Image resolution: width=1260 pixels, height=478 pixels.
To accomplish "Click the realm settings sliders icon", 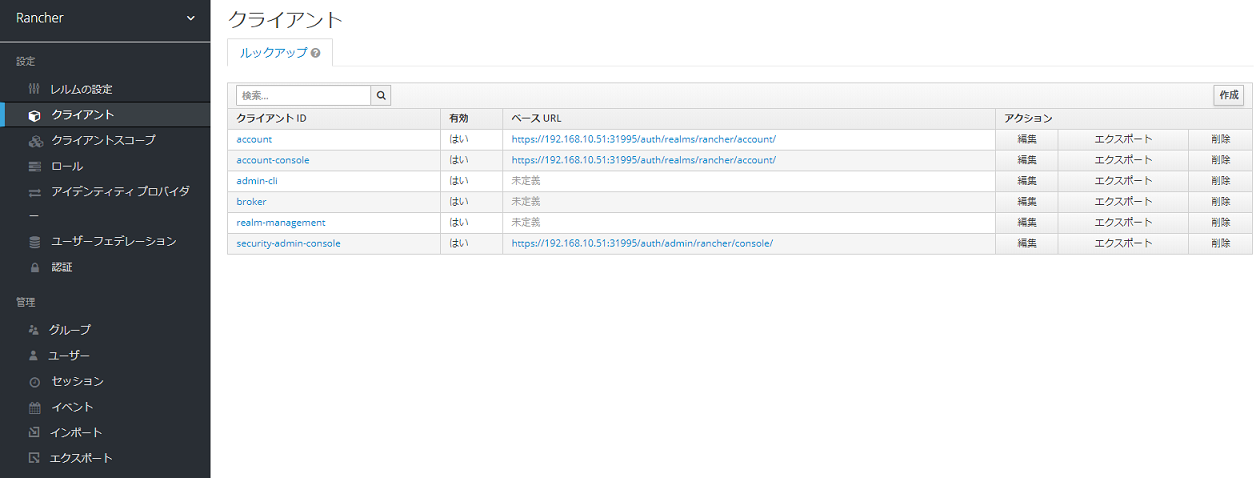I will pyautogui.click(x=34, y=89).
